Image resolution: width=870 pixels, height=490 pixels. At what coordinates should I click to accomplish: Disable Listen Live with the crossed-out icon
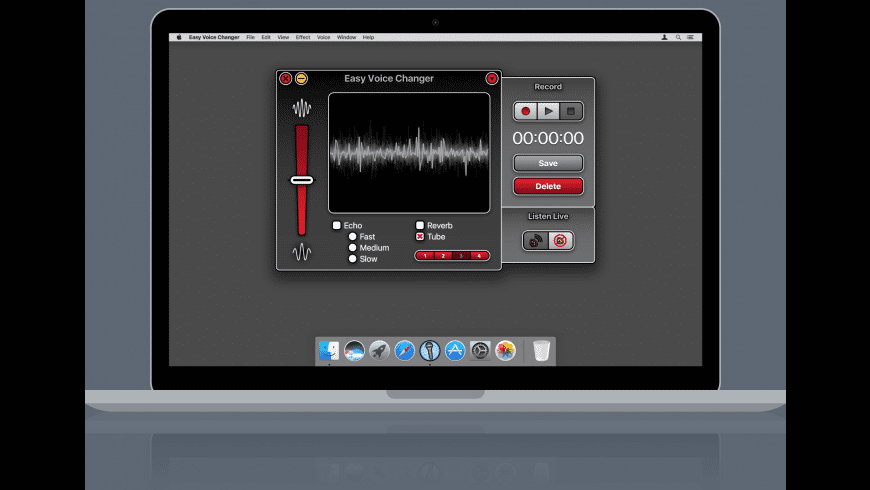coord(560,241)
